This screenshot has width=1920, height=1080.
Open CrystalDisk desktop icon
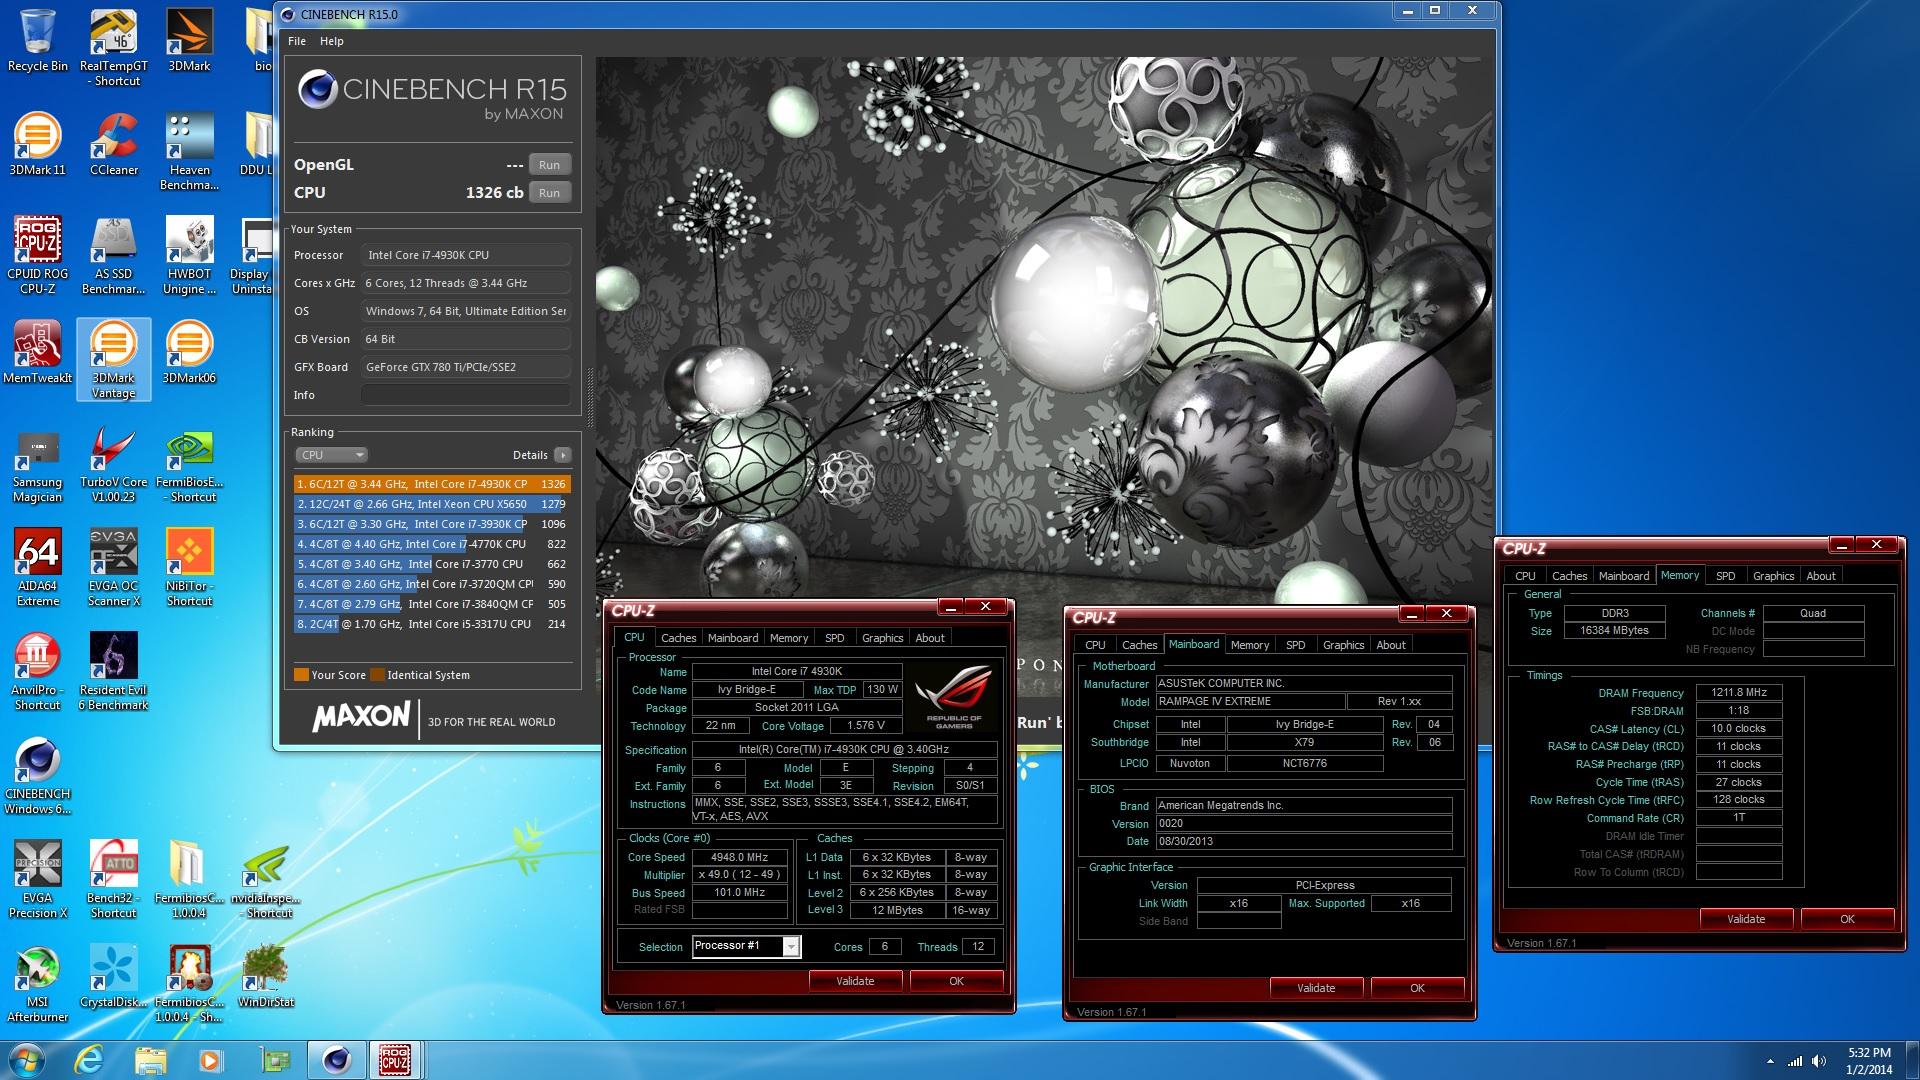113,975
